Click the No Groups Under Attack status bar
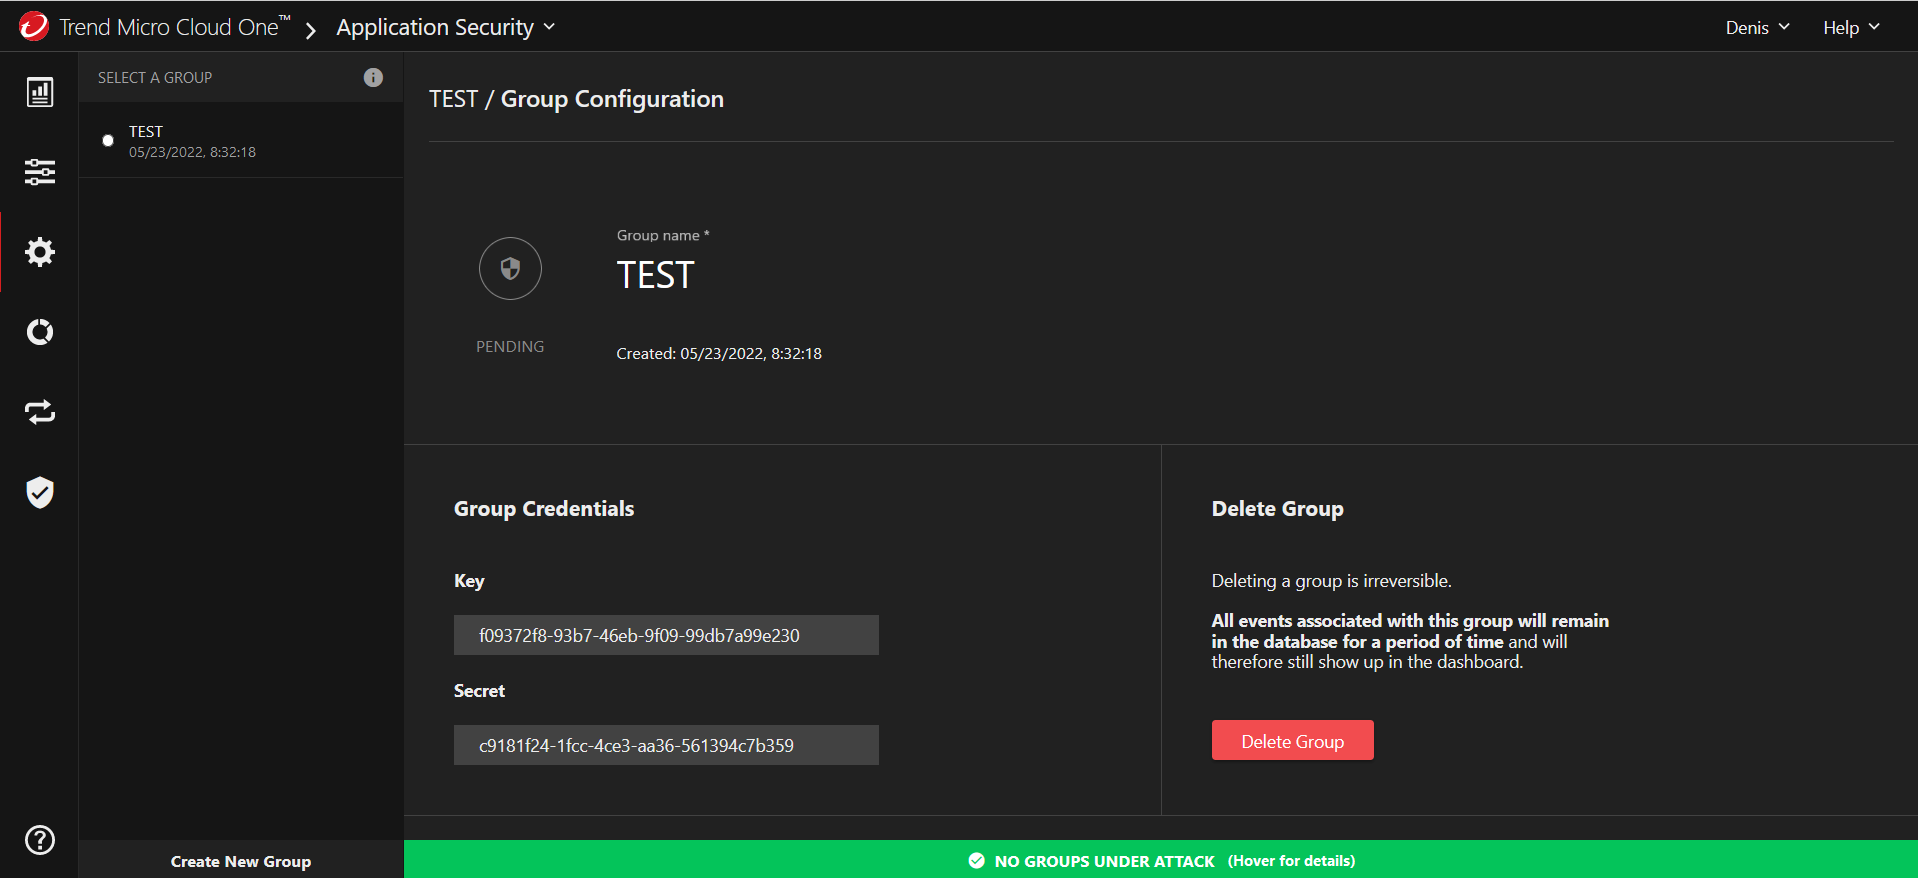The height and width of the screenshot is (878, 1918). pyautogui.click(x=1160, y=860)
